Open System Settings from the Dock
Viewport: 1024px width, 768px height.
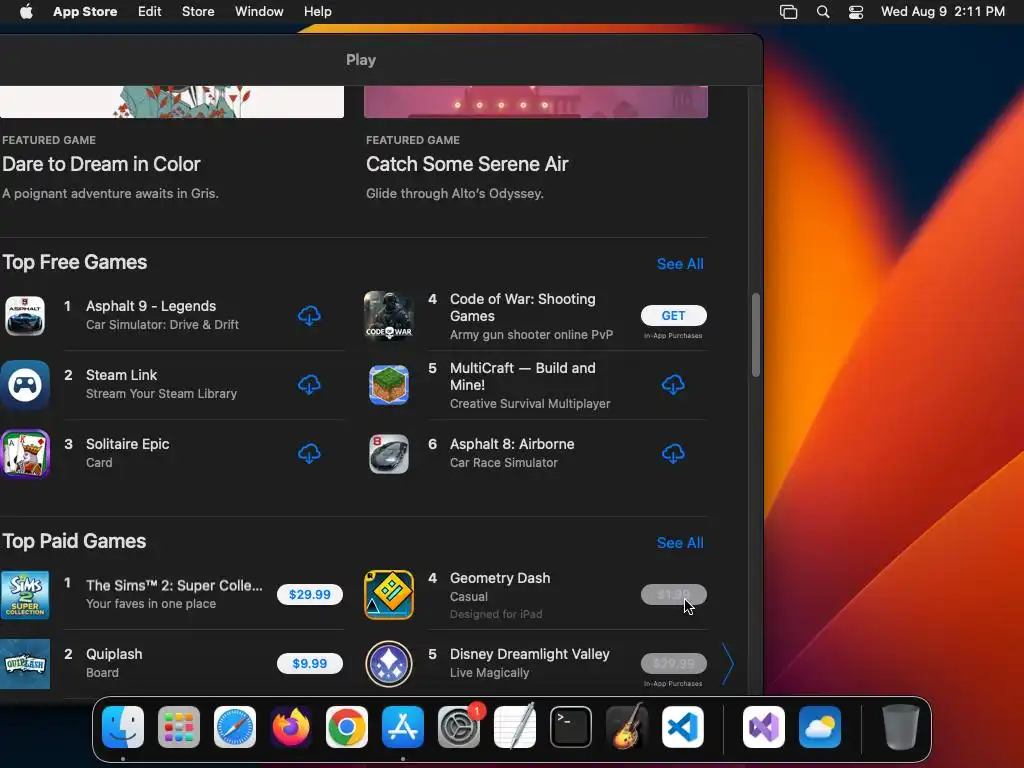(x=459, y=727)
